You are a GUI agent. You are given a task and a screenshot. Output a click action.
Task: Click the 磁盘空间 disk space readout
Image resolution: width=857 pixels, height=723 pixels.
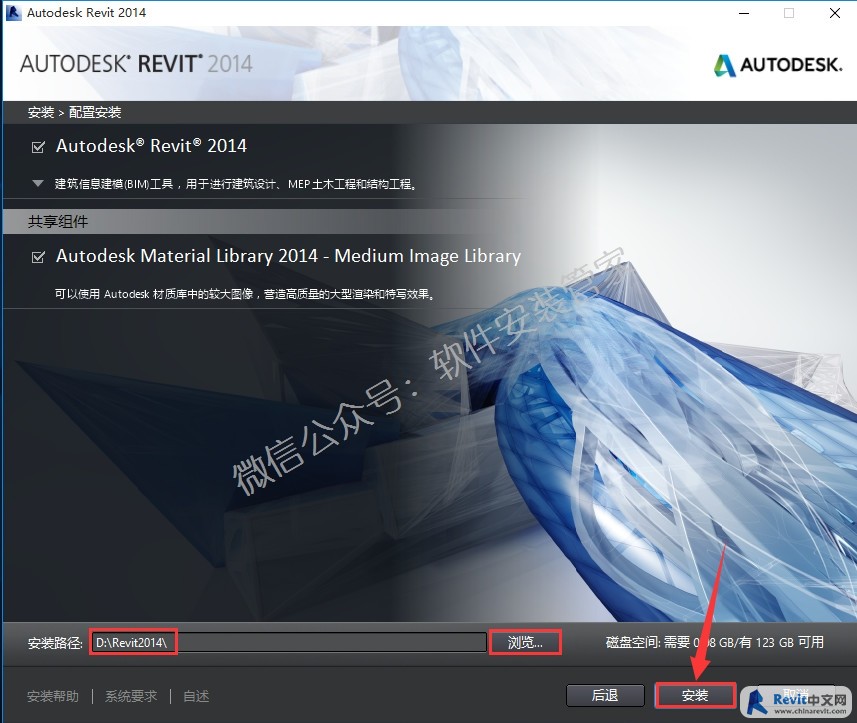pyautogui.click(x=714, y=642)
